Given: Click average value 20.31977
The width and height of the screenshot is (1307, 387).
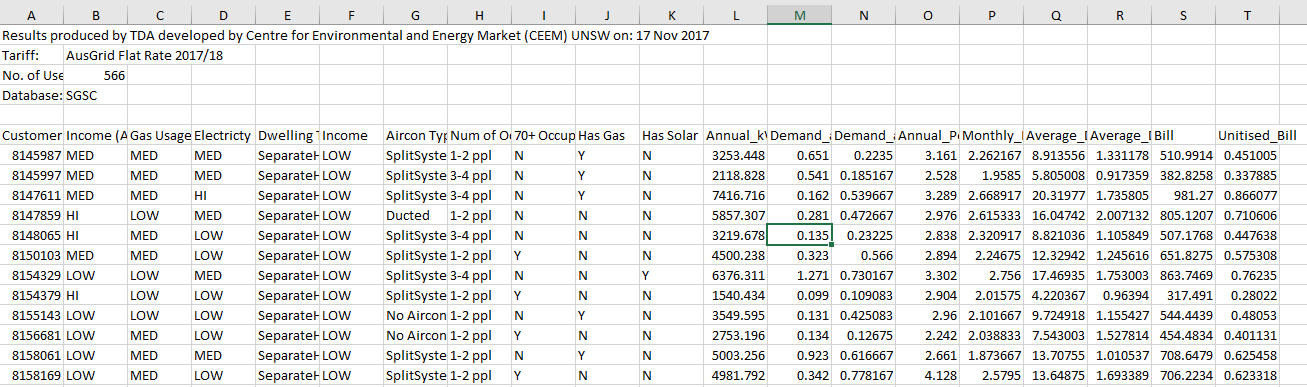Looking at the screenshot, I should [1055, 196].
